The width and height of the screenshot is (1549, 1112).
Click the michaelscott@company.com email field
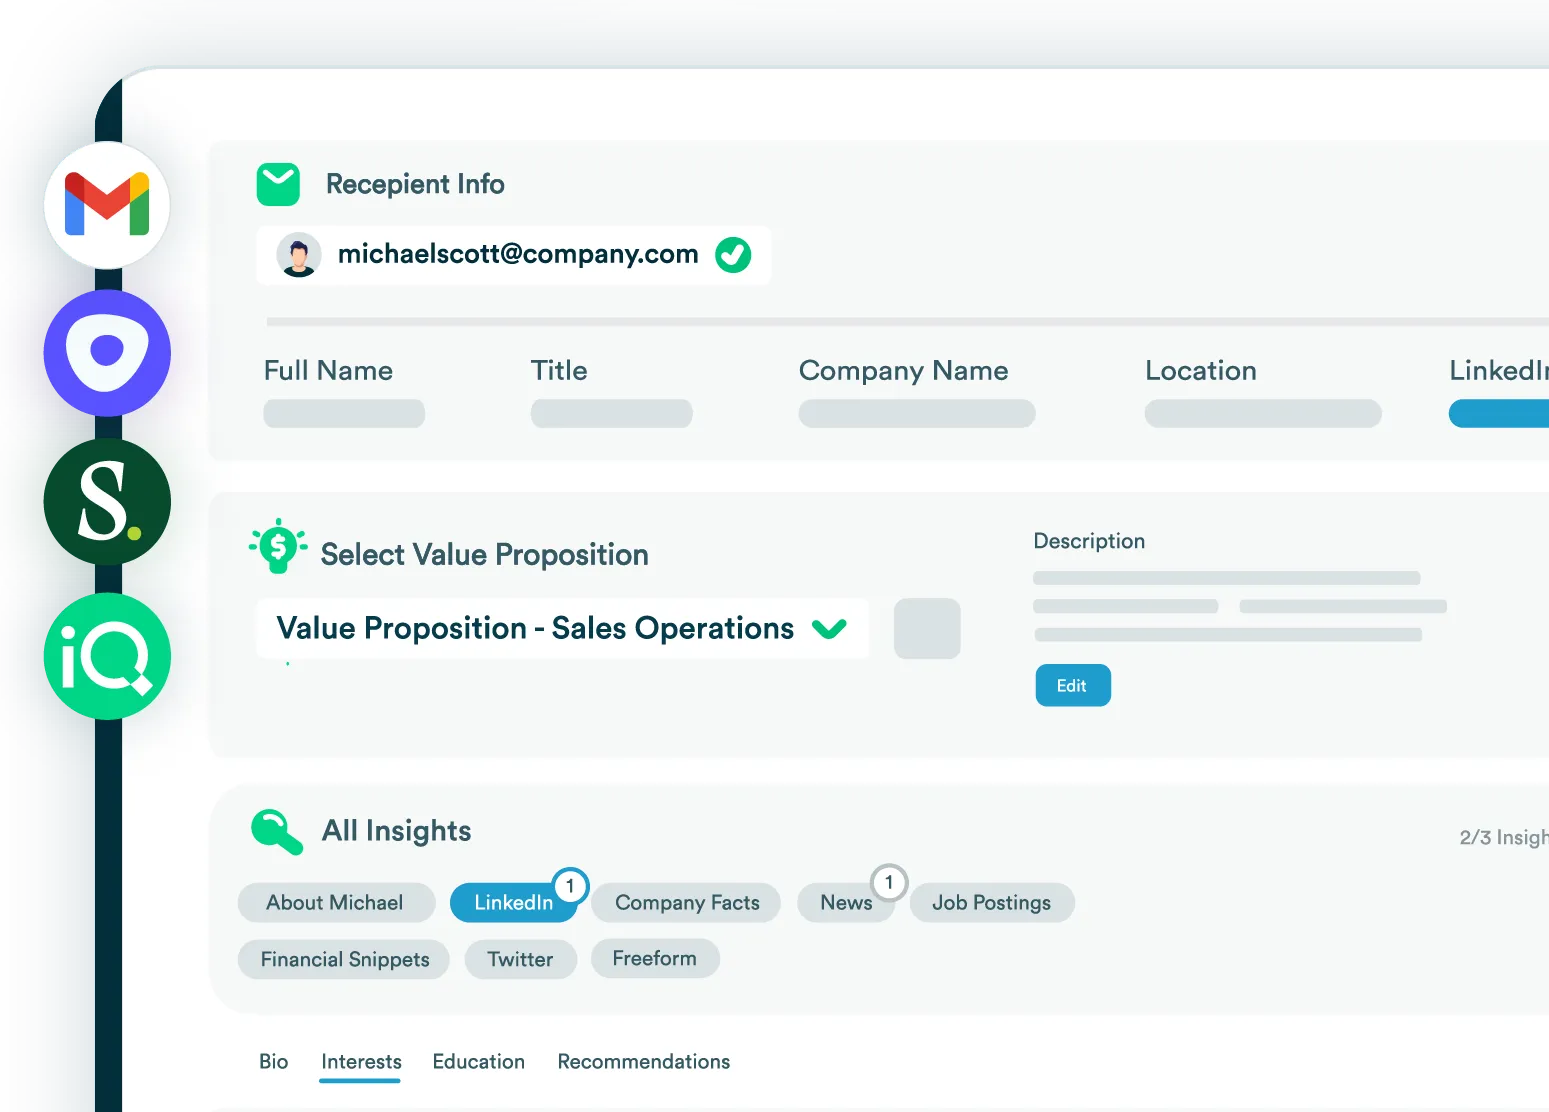(517, 255)
